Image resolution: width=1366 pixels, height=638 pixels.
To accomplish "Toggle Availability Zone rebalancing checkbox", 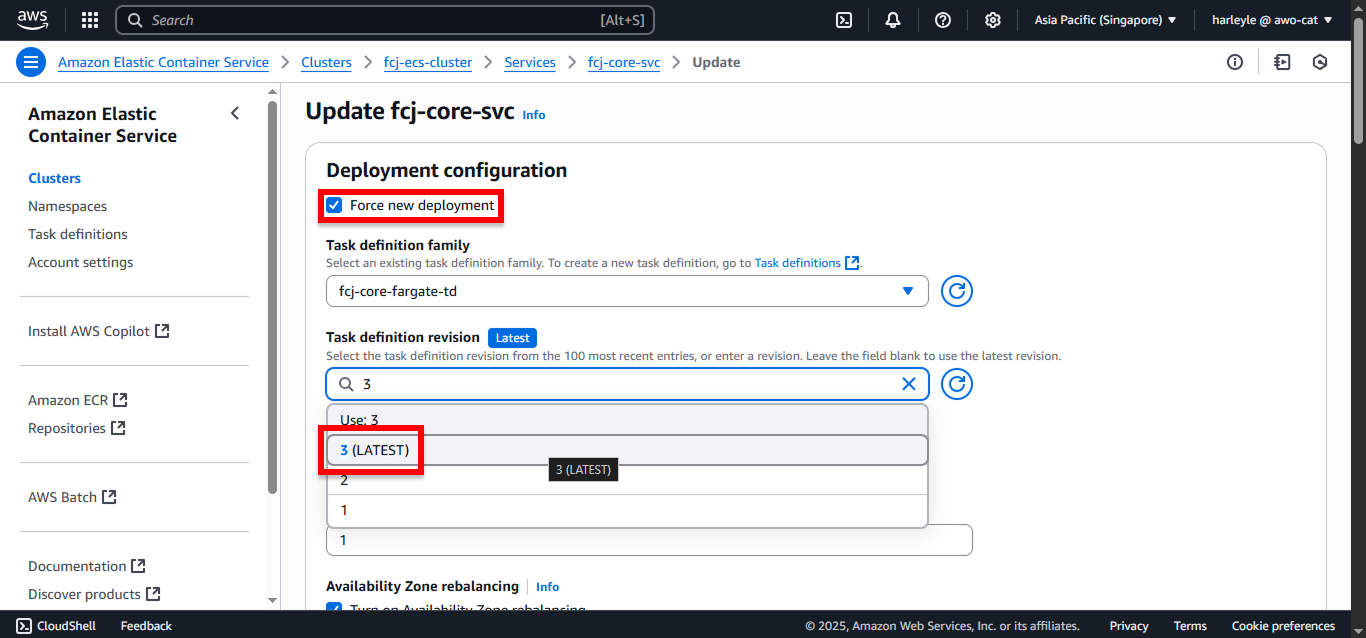I will (334, 609).
